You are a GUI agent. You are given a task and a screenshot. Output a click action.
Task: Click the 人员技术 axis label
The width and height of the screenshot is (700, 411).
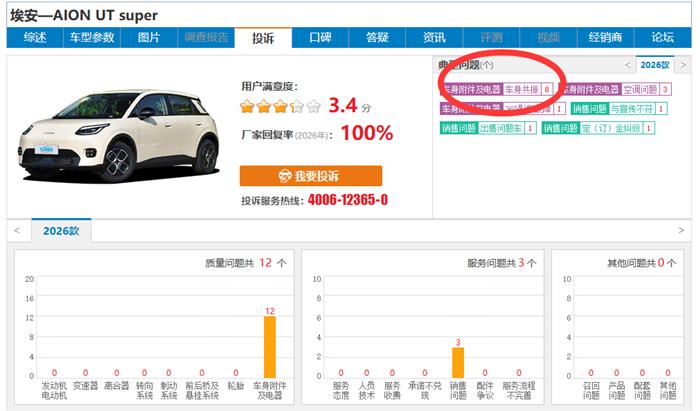point(367,390)
